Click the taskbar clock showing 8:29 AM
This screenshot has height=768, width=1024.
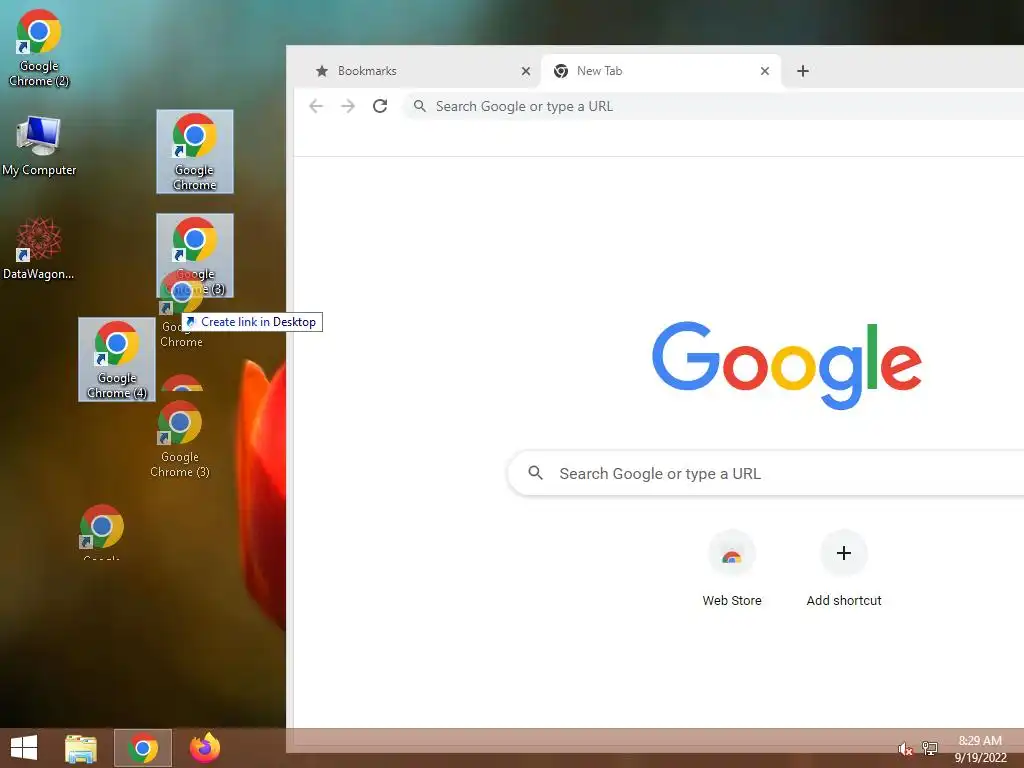[x=980, y=748]
